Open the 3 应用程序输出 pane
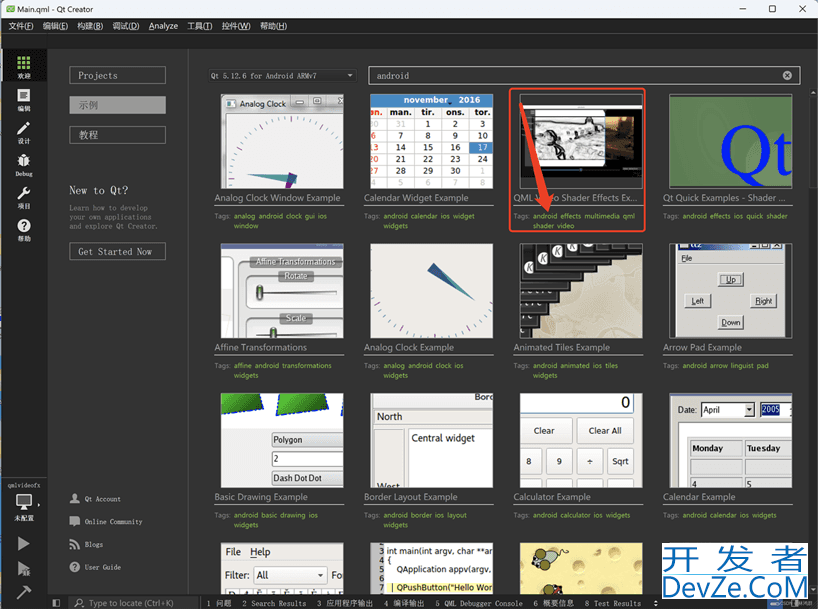The width and height of the screenshot is (818, 609). 345,603
